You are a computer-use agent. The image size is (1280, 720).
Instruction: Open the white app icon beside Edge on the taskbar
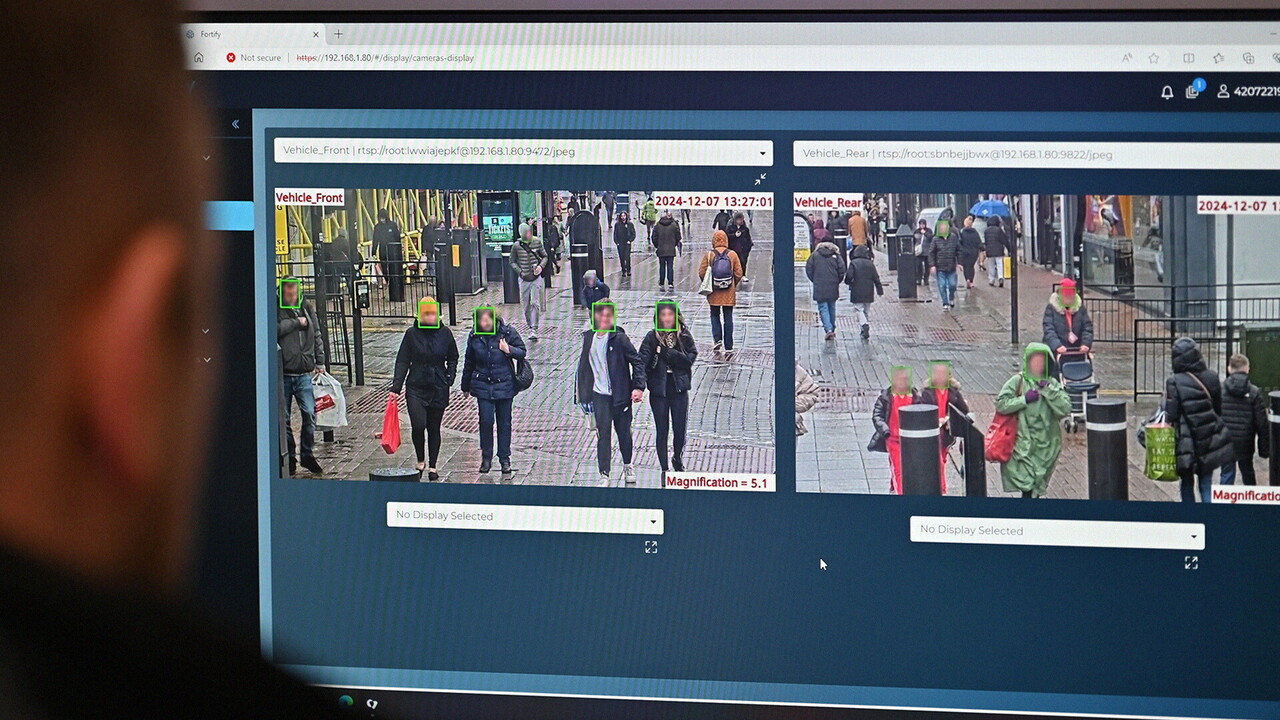coord(372,704)
